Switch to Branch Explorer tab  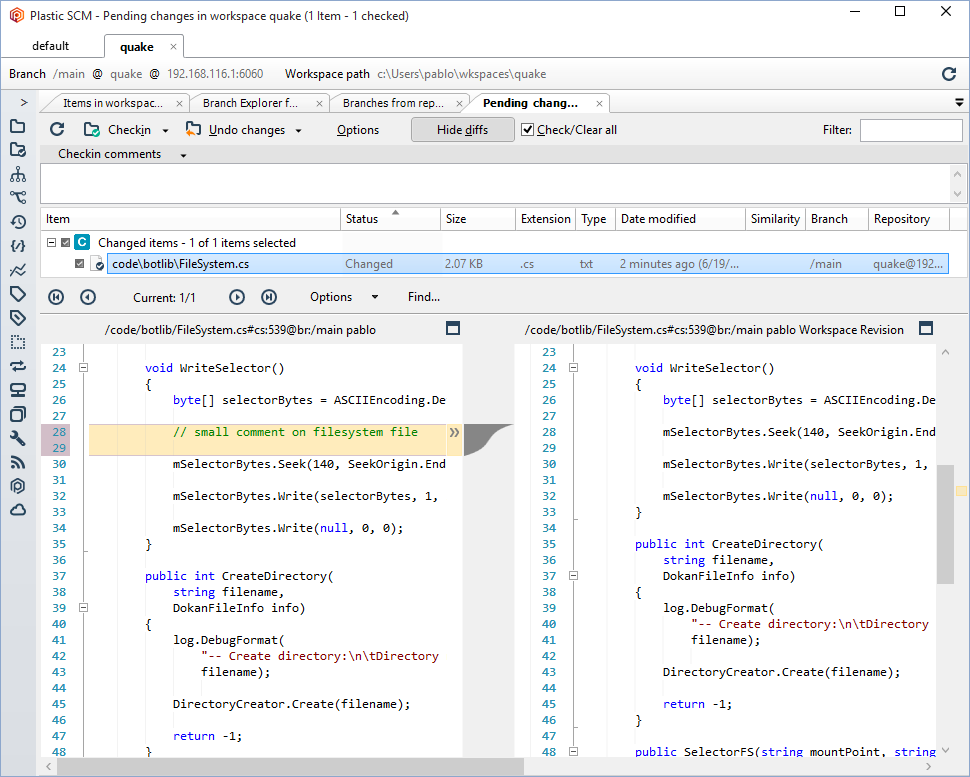tap(251, 103)
